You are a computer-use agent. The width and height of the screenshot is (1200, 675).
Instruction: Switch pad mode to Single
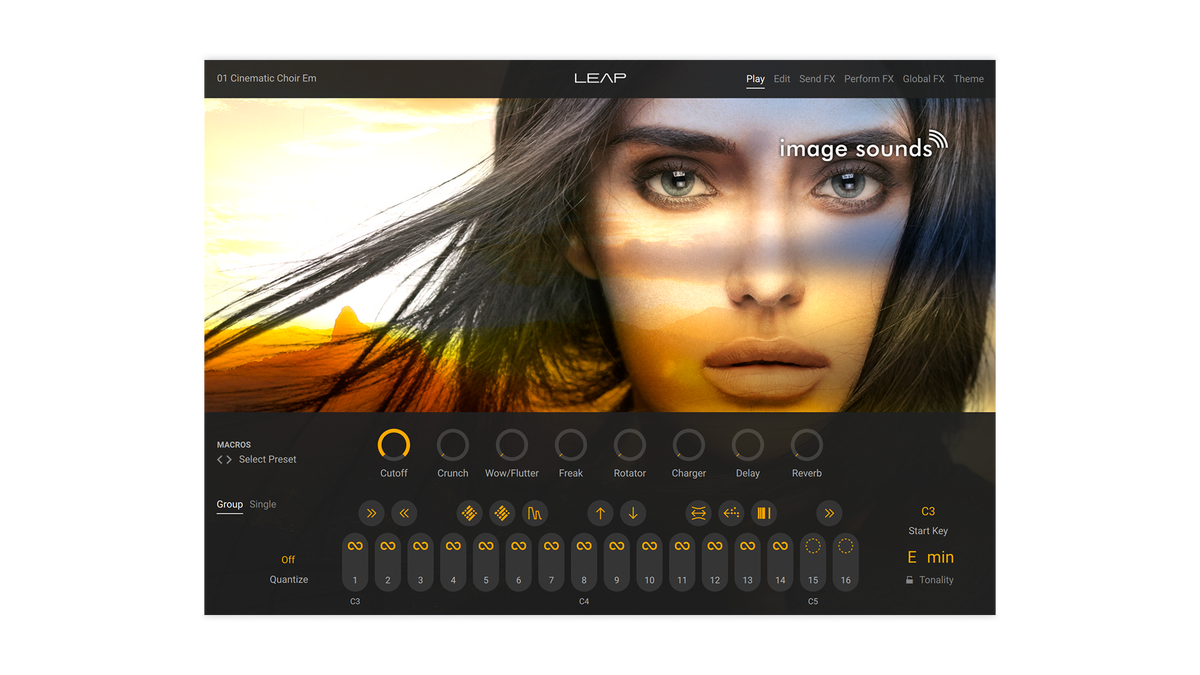click(x=263, y=504)
